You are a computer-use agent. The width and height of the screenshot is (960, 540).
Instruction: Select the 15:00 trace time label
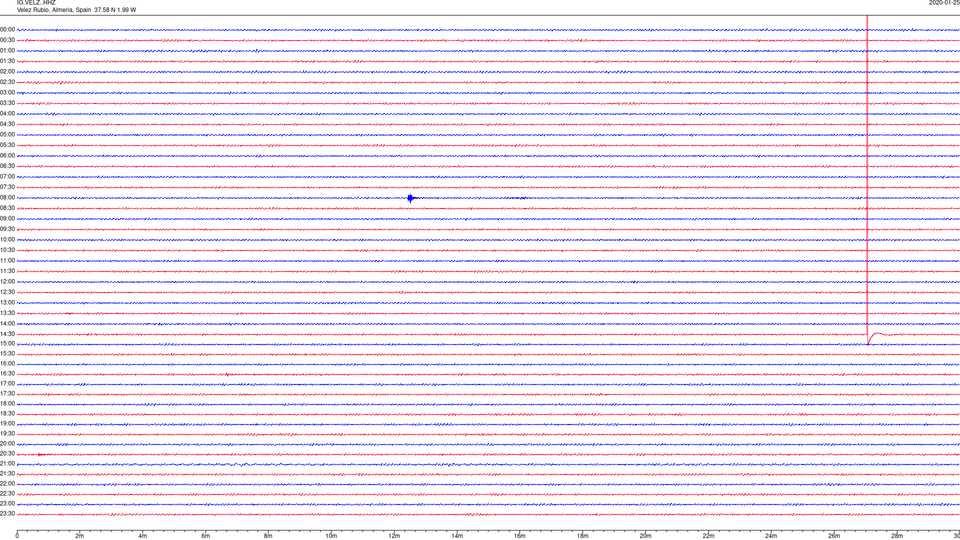click(7, 343)
